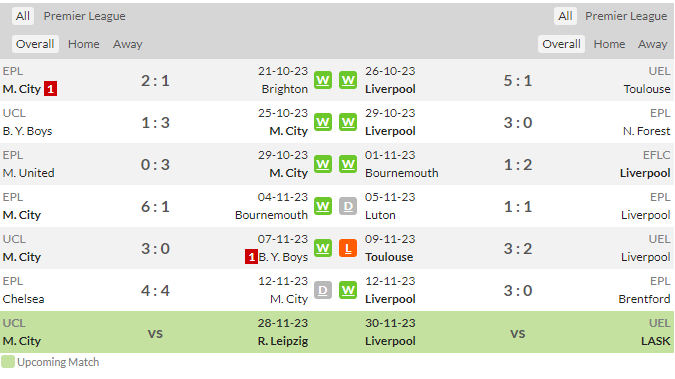Click the red card badge next to M. City
The width and height of the screenshot is (675, 379).
[x=50, y=89]
